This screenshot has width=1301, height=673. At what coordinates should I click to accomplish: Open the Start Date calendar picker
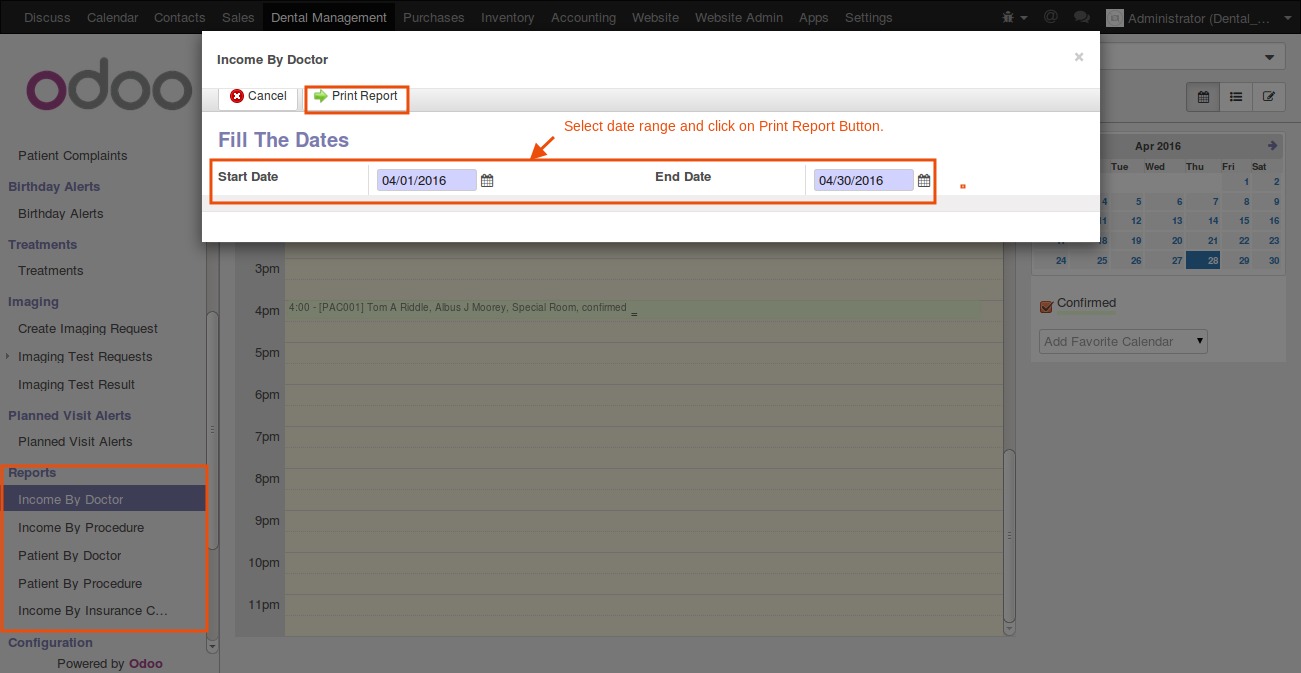[x=487, y=181]
